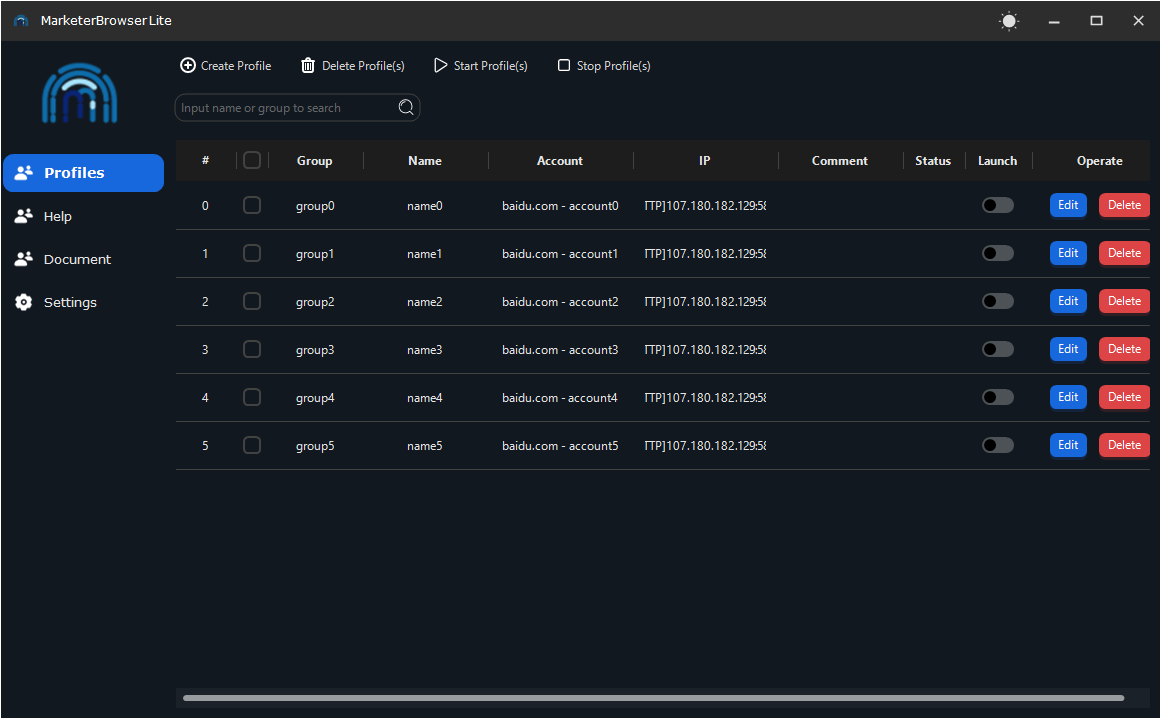Click the Settings gear icon in sidebar
The width and height of the screenshot is (1161, 719).
[24, 302]
